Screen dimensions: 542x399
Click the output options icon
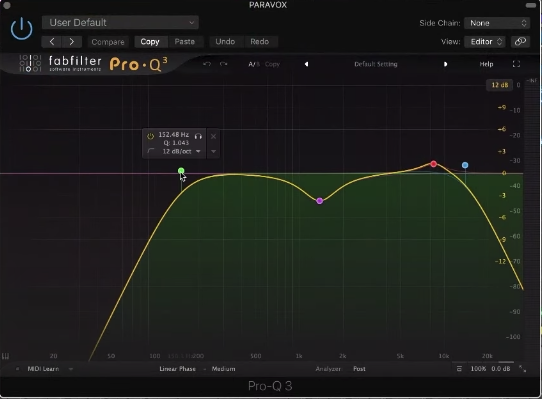pos(459,369)
